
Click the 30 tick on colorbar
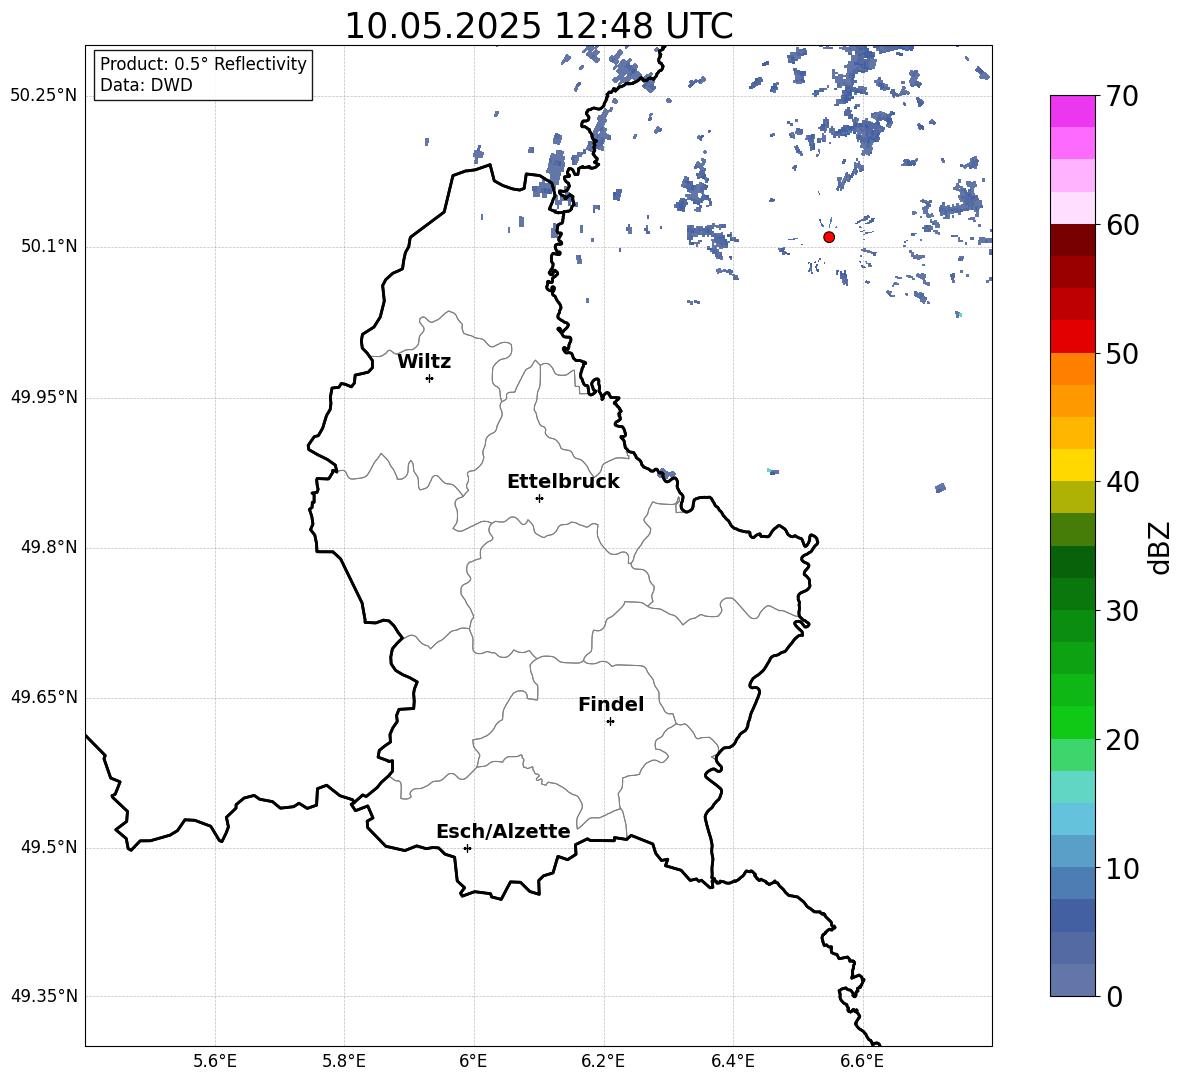pos(1122,611)
